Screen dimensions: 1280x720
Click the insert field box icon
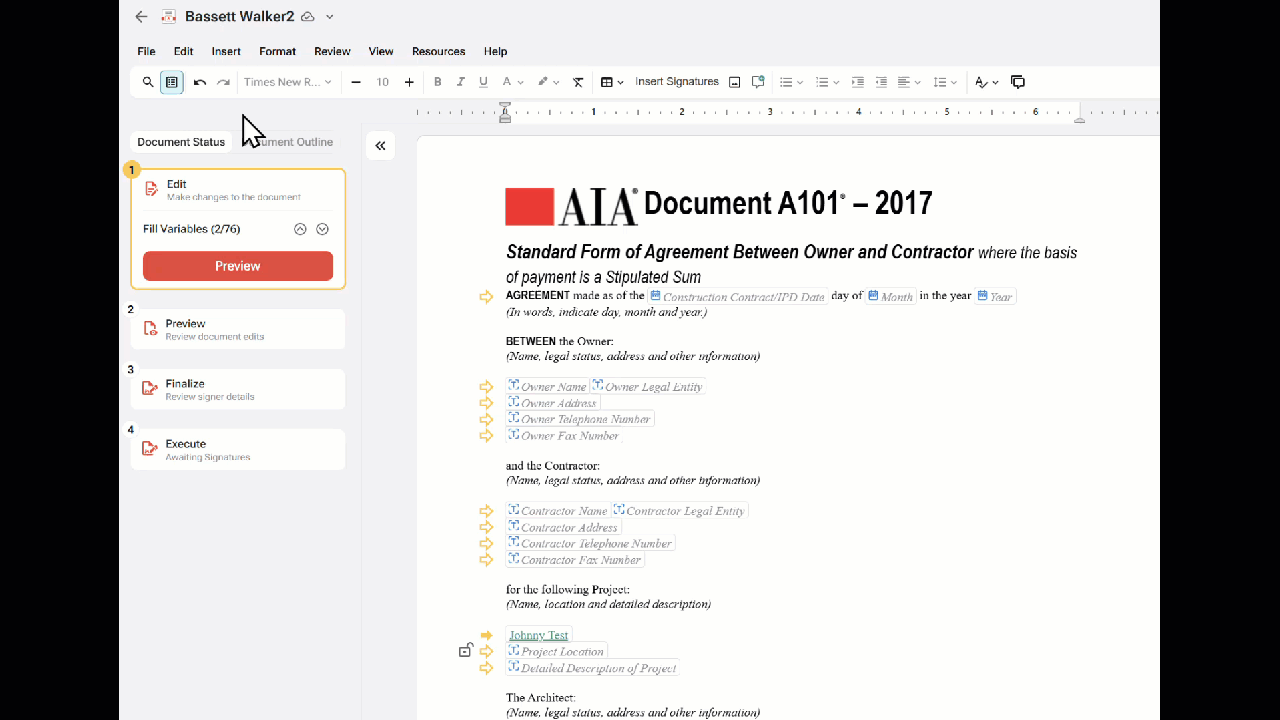tap(735, 82)
